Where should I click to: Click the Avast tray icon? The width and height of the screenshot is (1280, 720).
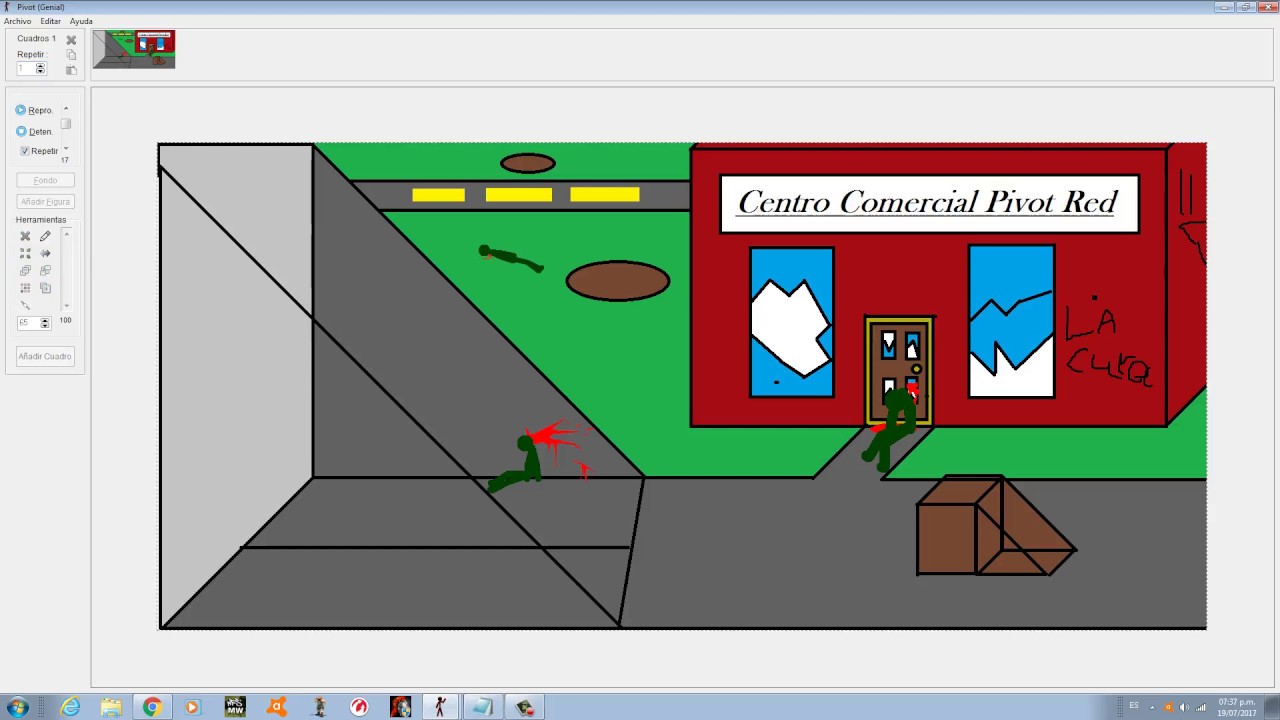point(1168,707)
